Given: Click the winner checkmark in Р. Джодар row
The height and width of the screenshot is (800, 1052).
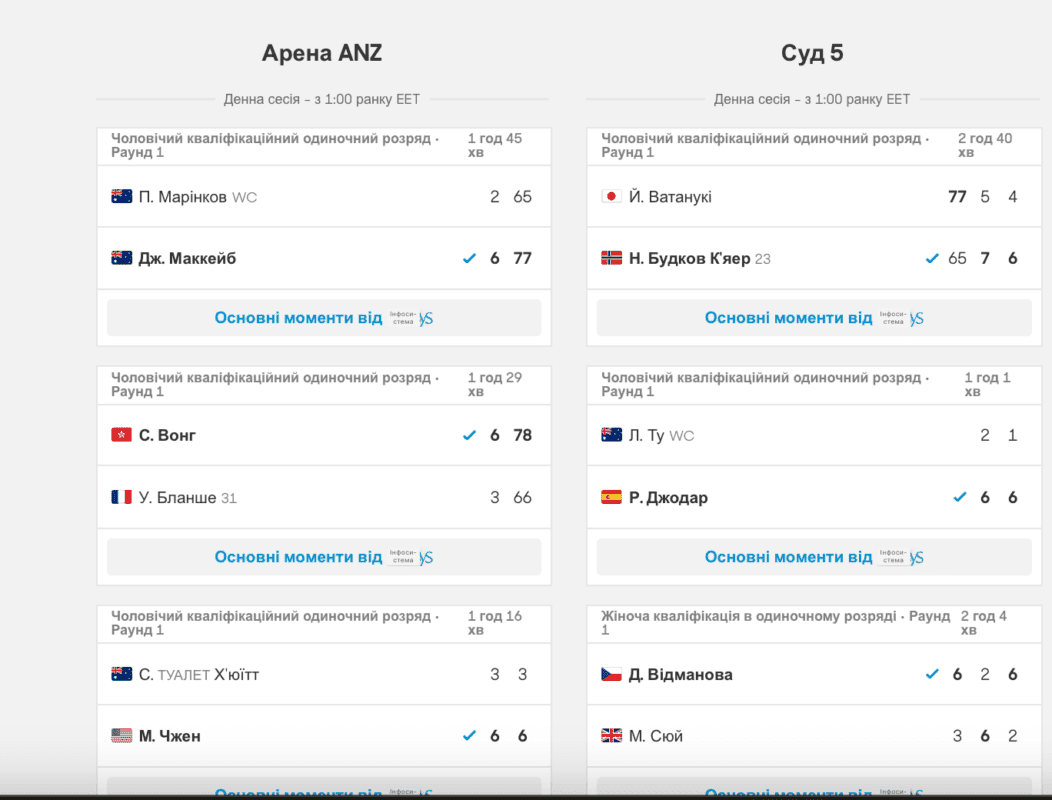Looking at the screenshot, I should click(960, 497).
